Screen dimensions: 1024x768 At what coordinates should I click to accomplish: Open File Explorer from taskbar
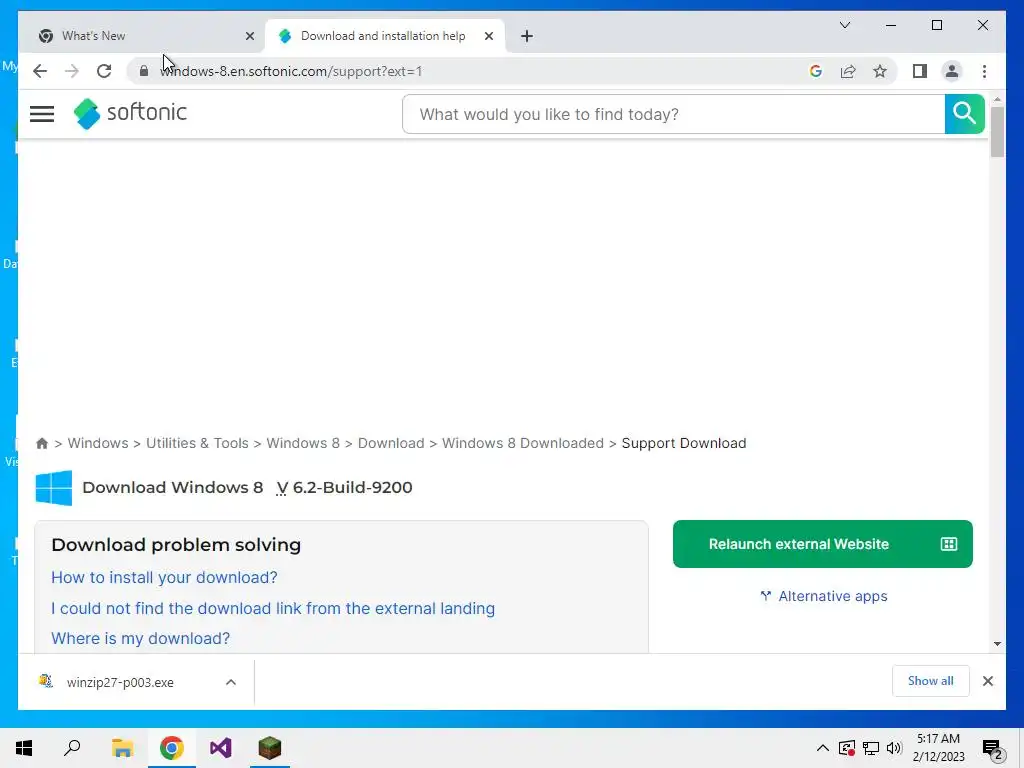(122, 748)
